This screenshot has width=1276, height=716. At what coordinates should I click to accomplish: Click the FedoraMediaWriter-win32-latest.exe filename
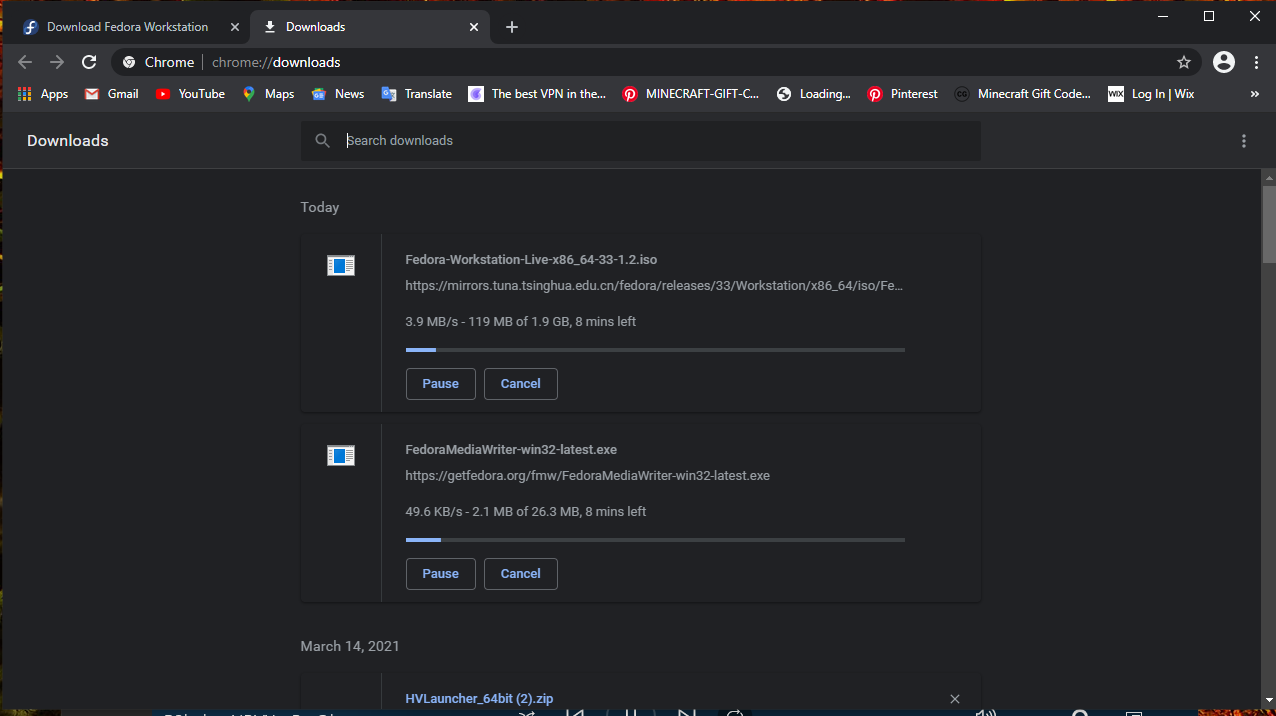(x=511, y=449)
